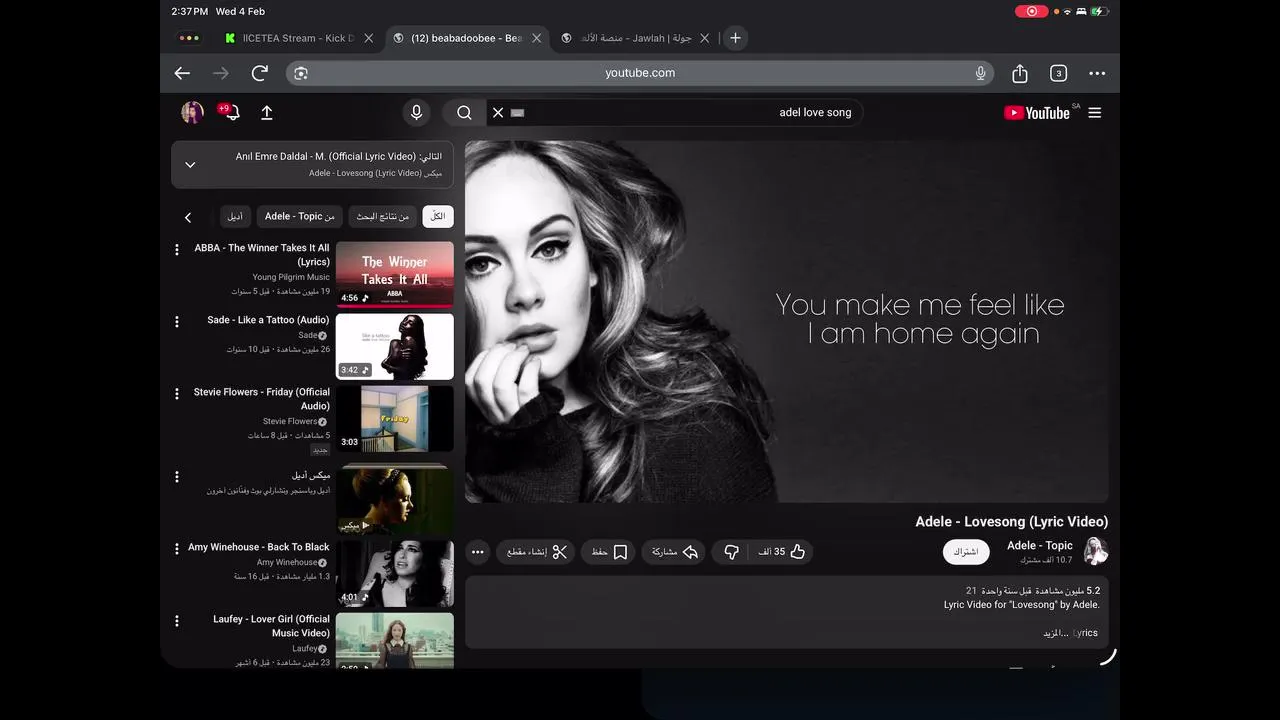Open the YouTube account avatar
Viewport: 1280px width, 720px height.
click(x=192, y=112)
